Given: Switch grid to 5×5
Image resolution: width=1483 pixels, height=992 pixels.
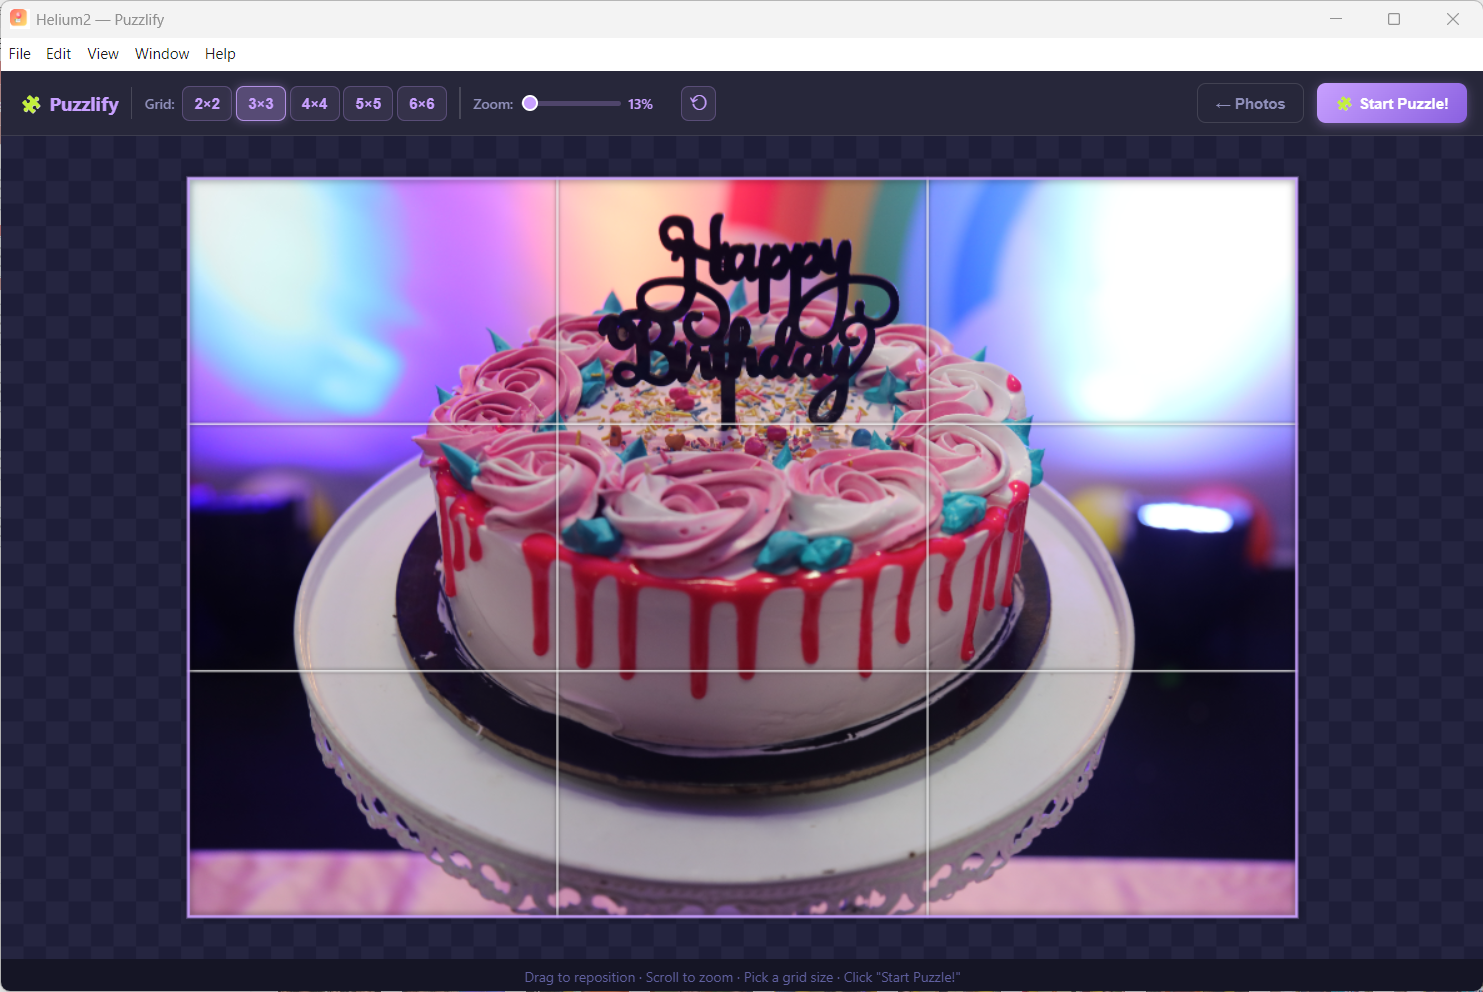Looking at the screenshot, I should pos(368,103).
